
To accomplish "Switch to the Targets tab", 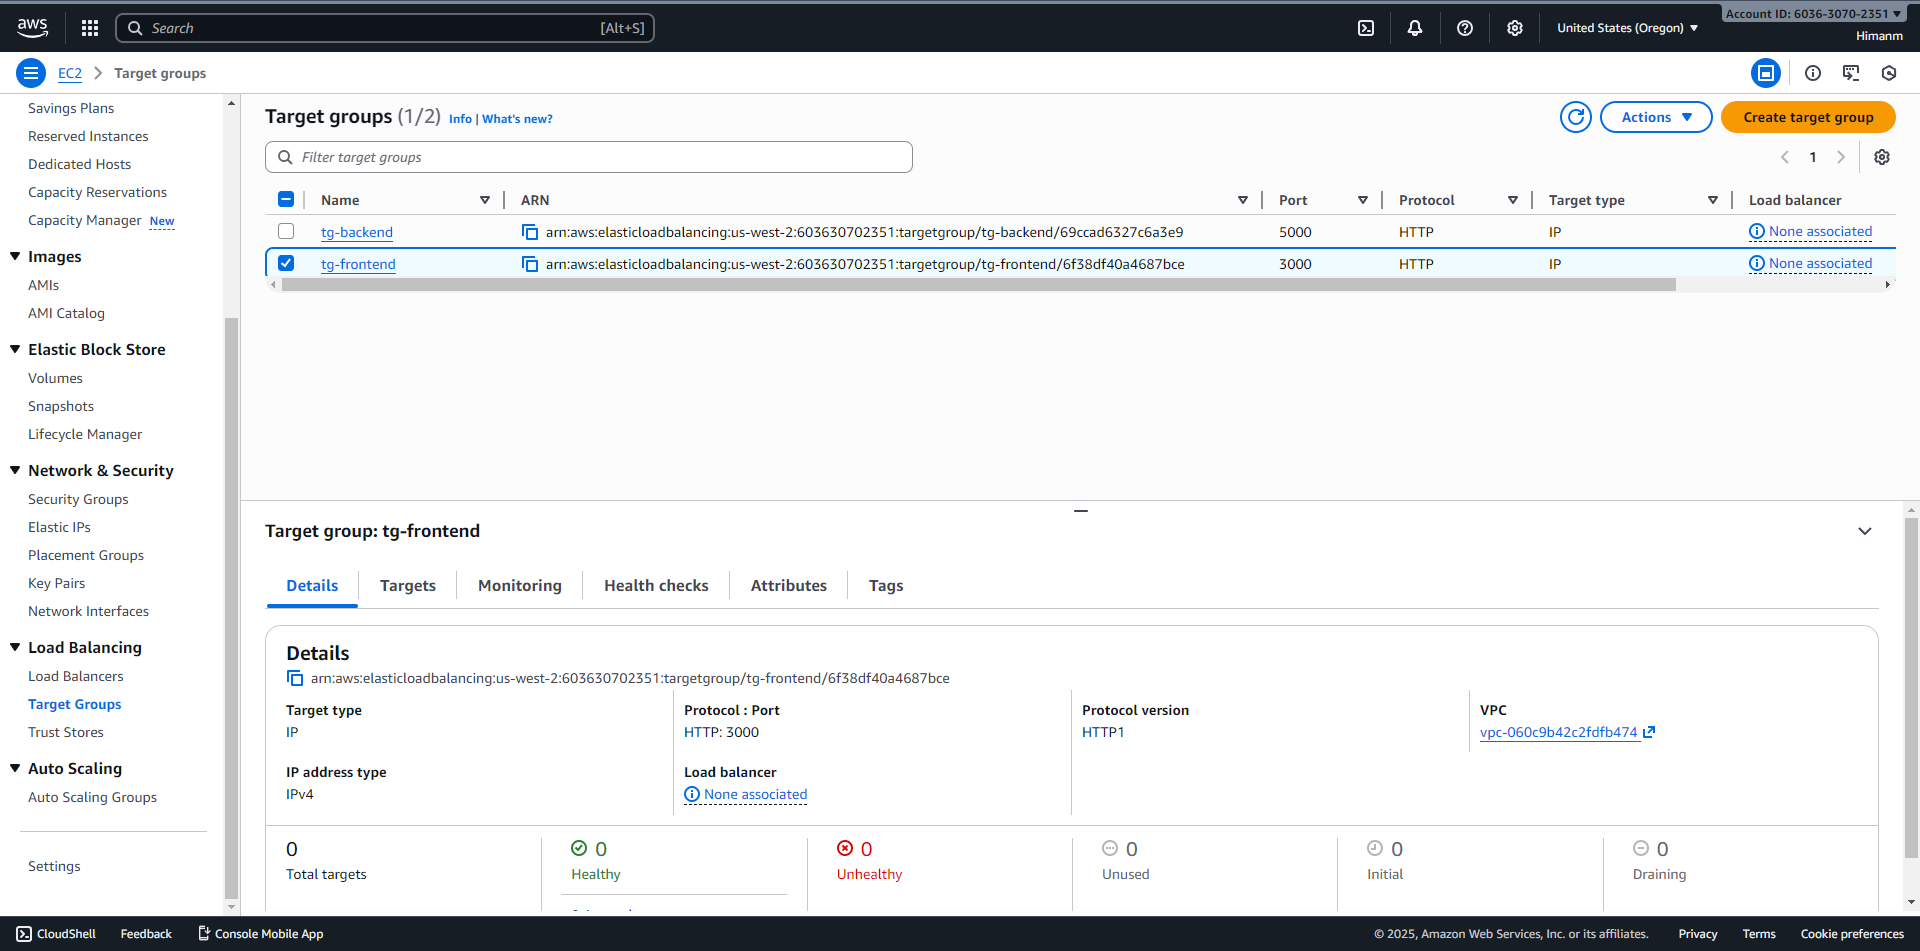I will (408, 586).
